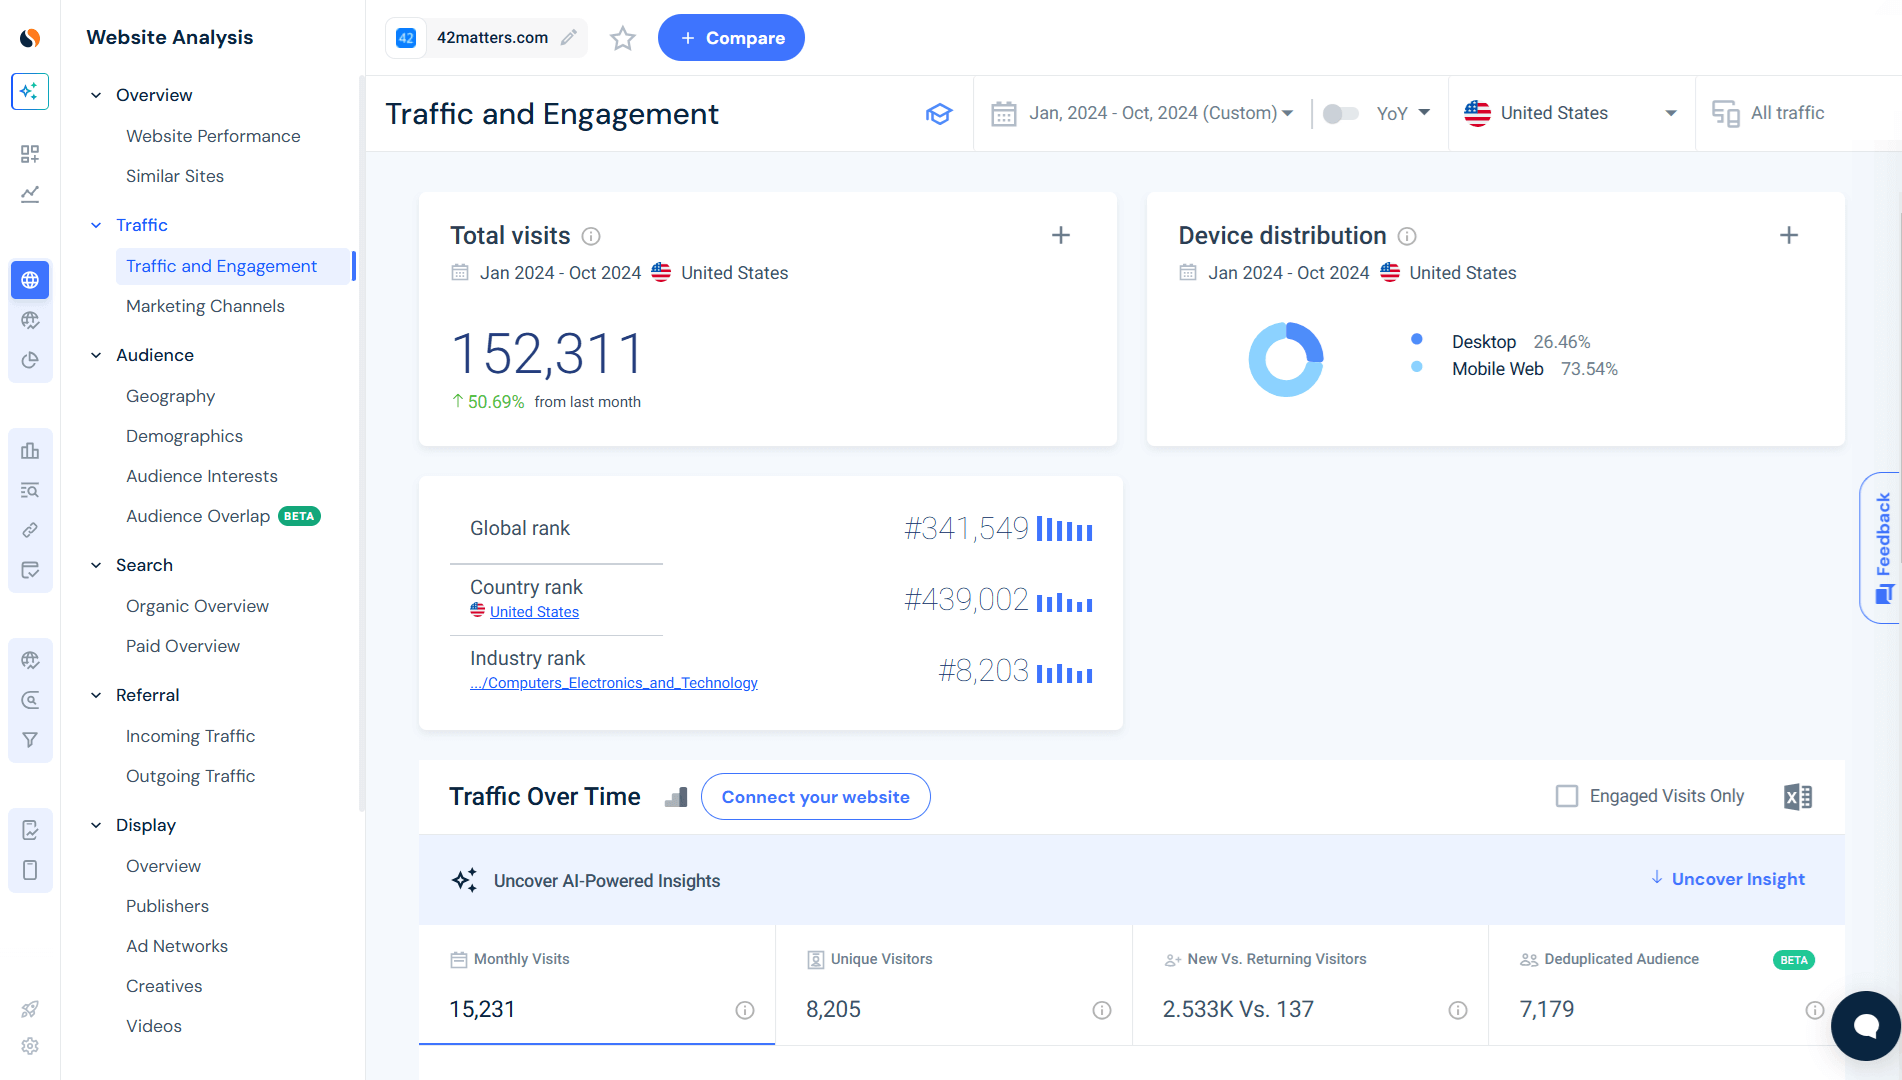Screen dimensions: 1902x1080
Task: Enable the Engaged Visits Only checkbox
Action: coord(1566,796)
